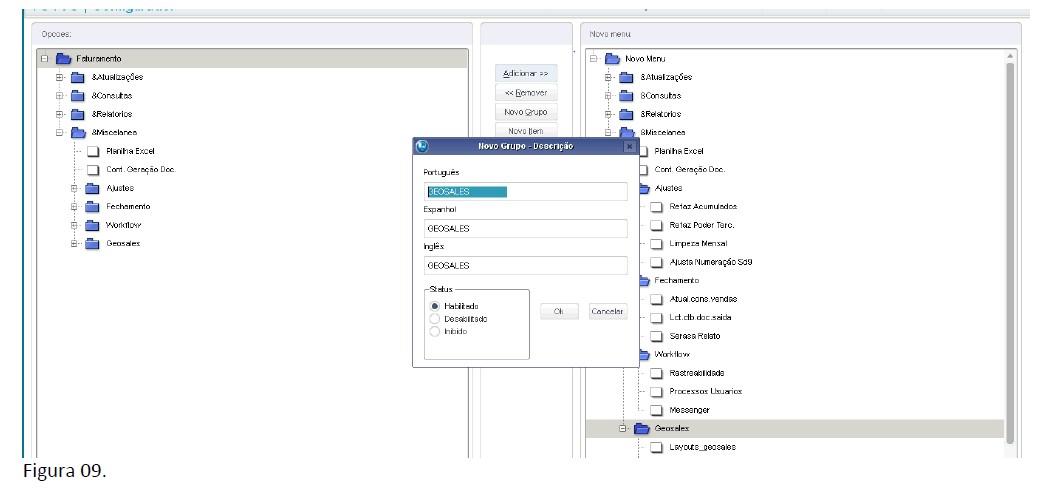This screenshot has width=1048, height=503.
Task: Click the Novo menu panel vertical scrollbar
Action: 1009,253
